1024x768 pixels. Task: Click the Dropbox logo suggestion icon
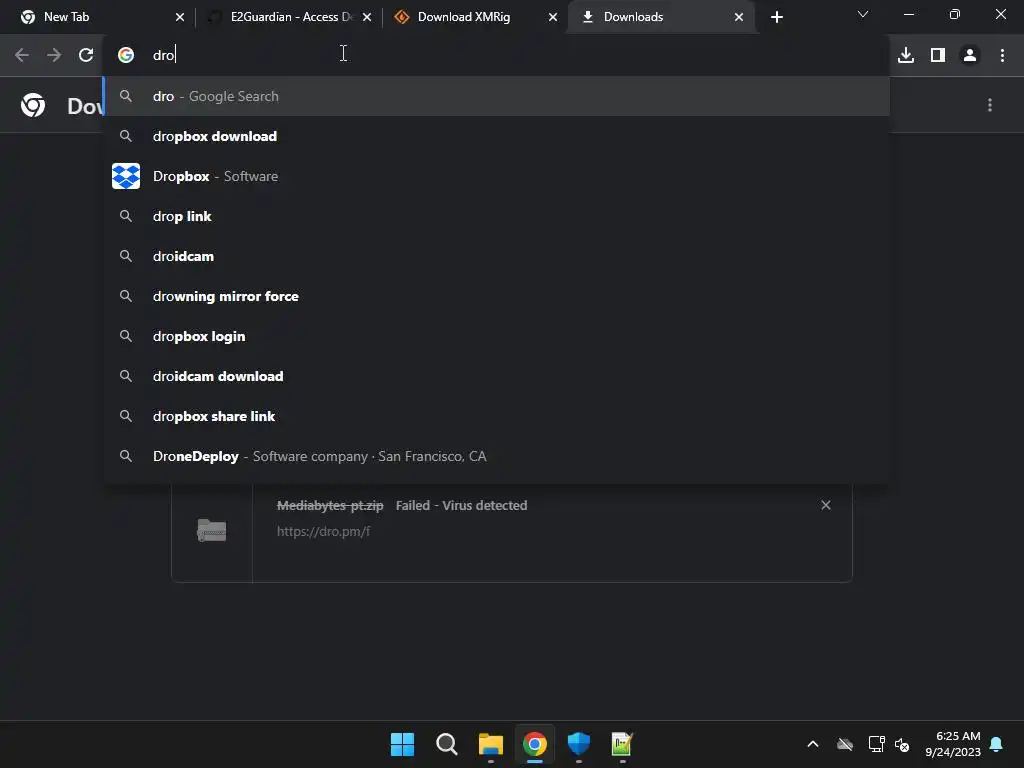coord(126,176)
